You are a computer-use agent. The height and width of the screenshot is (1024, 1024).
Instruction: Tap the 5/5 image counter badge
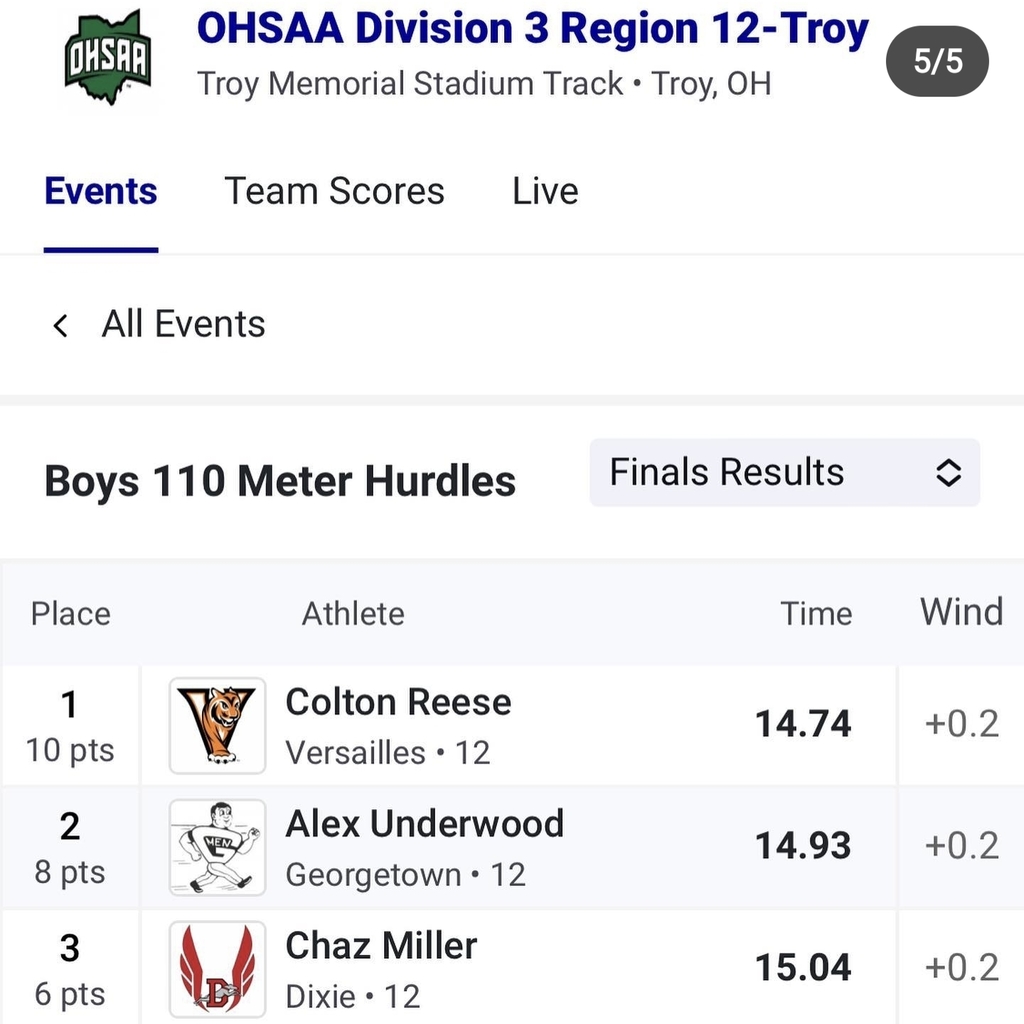tap(937, 61)
